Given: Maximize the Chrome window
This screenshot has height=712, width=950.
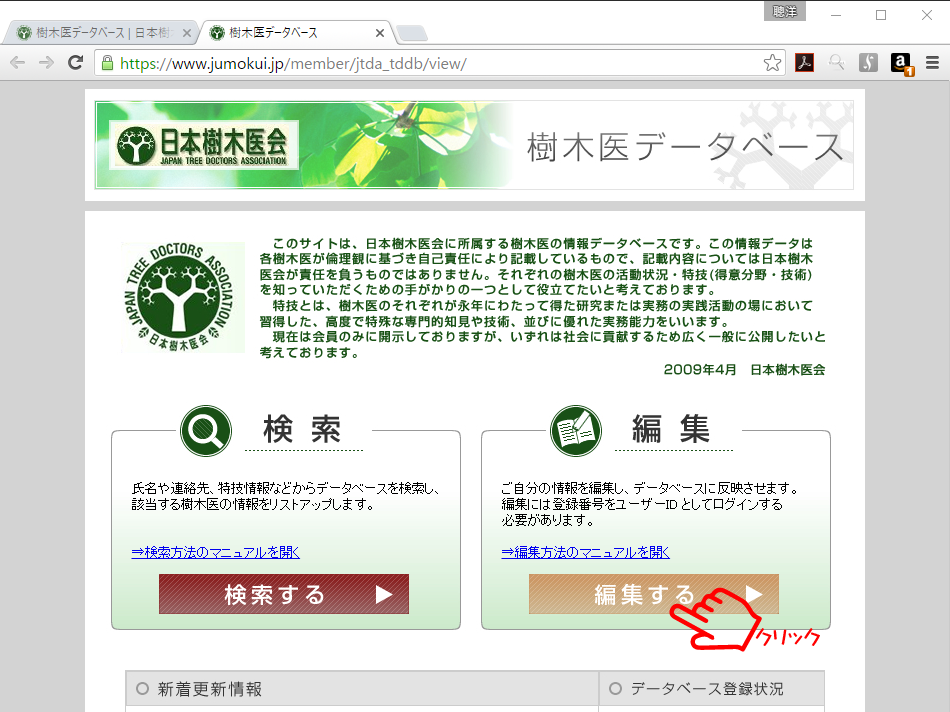Looking at the screenshot, I should point(881,15).
